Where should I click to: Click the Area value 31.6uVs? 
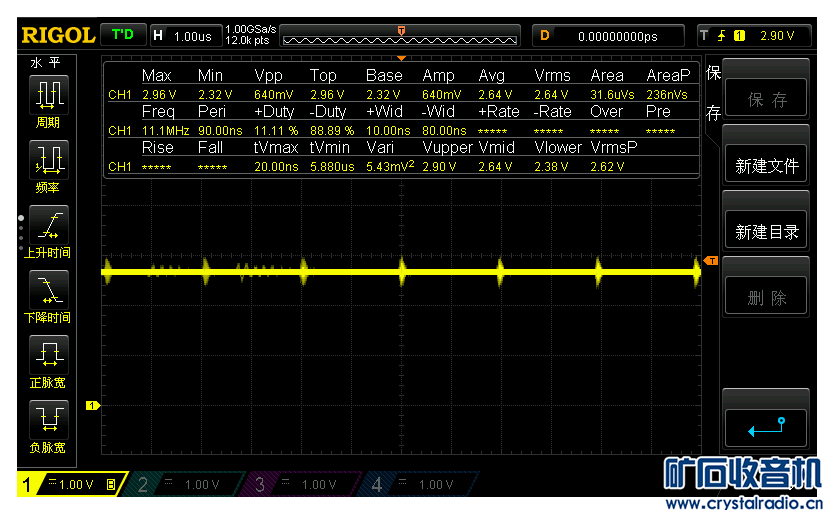(612, 94)
